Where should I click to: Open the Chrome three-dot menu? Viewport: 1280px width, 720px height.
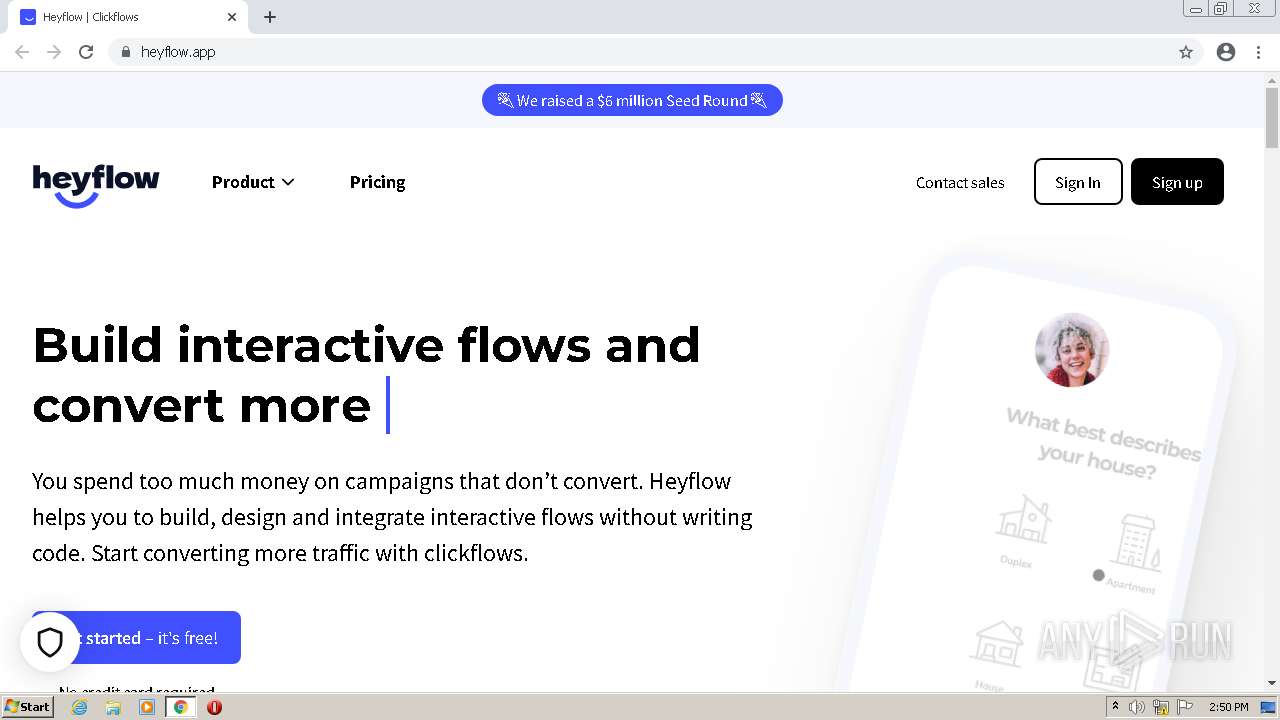1258,52
